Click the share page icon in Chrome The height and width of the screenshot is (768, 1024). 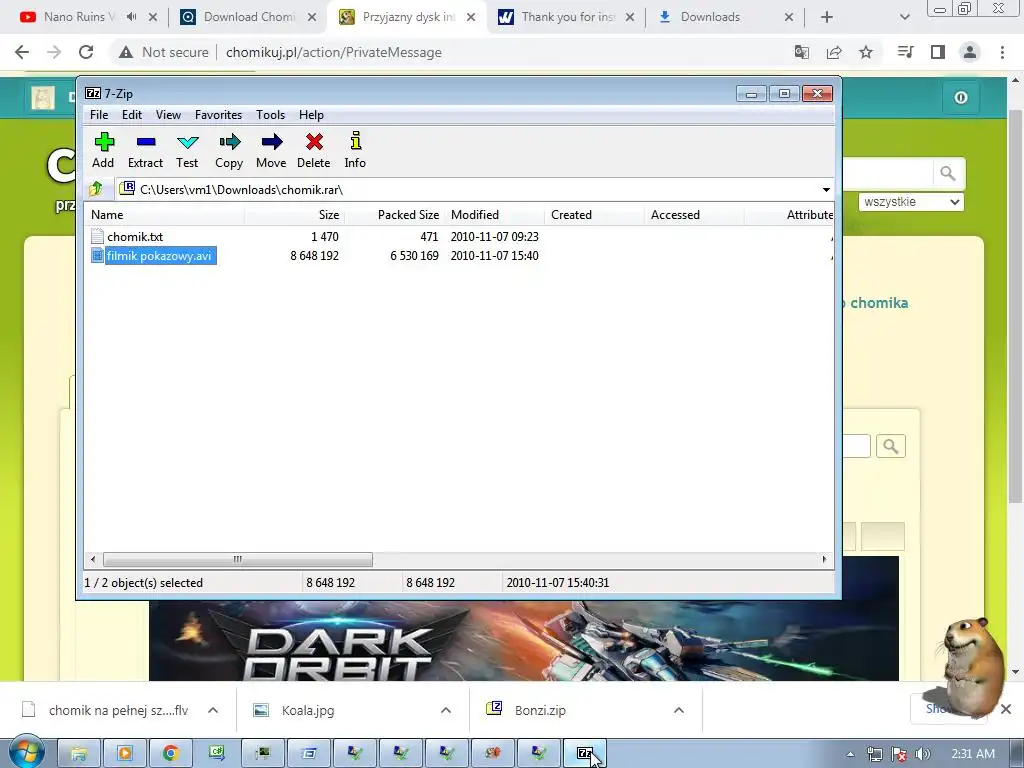(x=834, y=52)
